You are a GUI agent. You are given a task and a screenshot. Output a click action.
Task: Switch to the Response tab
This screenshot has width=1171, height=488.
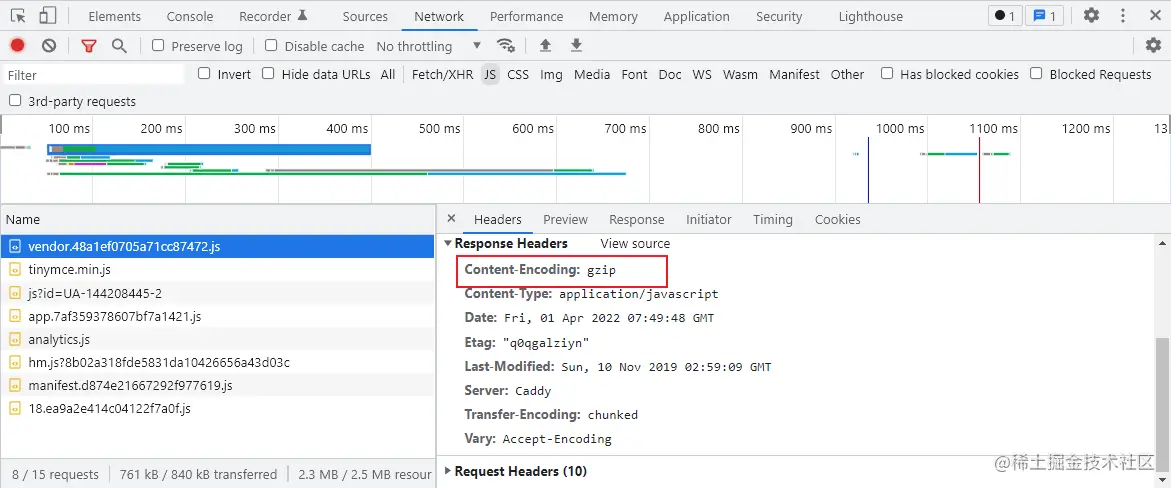pos(636,220)
